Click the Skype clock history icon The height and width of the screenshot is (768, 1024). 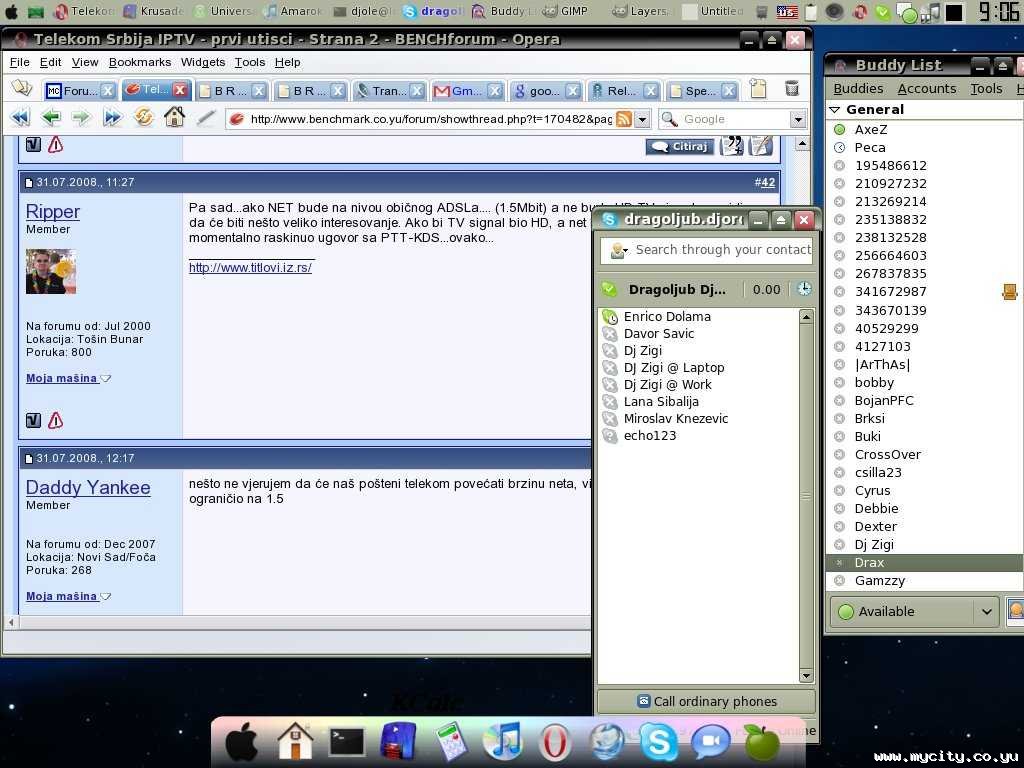click(x=804, y=289)
